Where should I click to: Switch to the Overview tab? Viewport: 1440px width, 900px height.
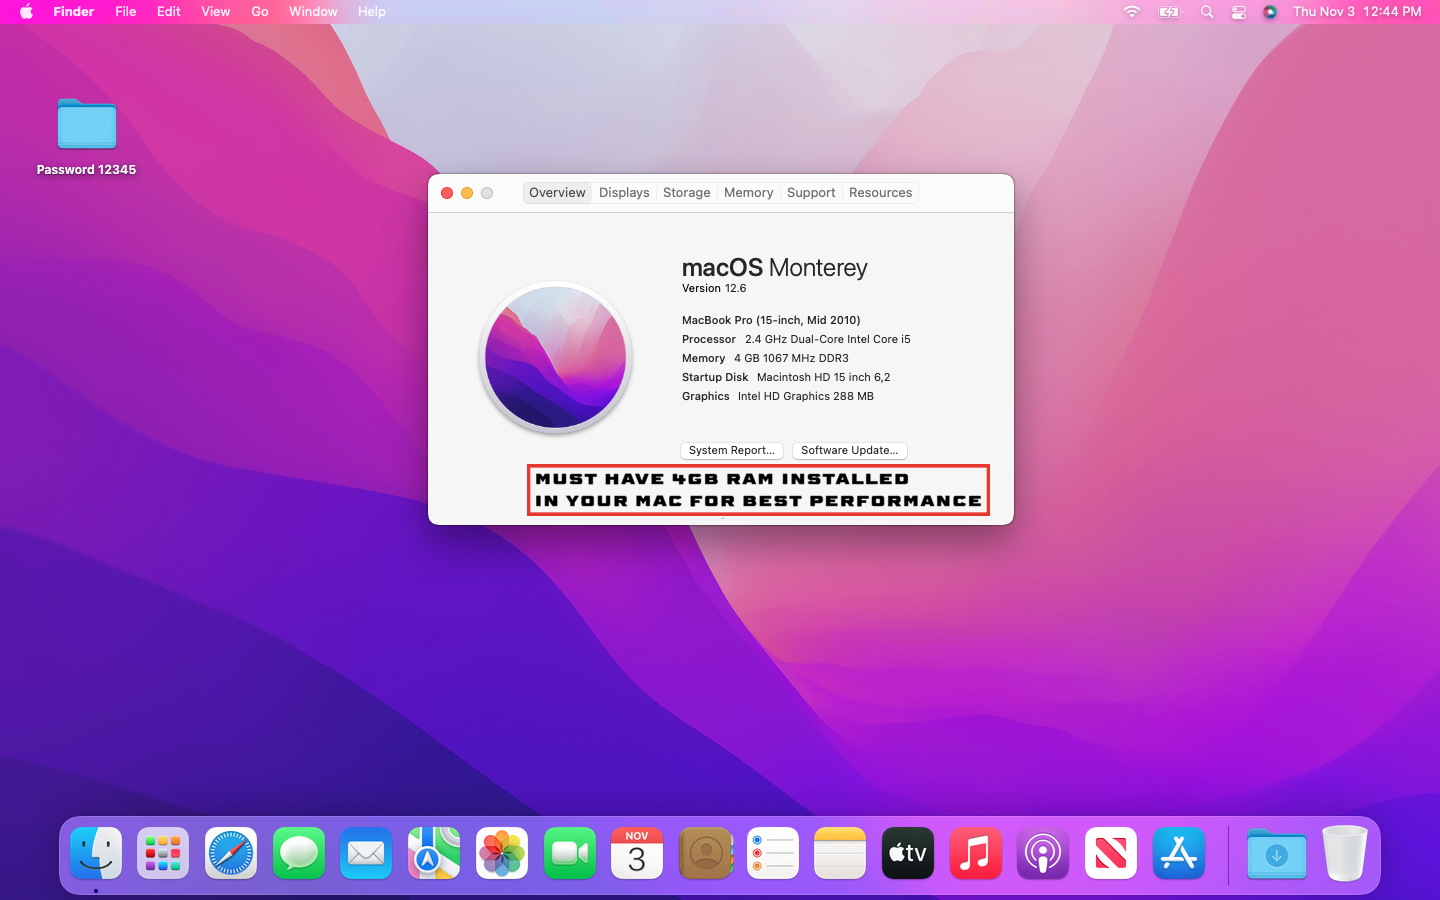click(x=557, y=193)
